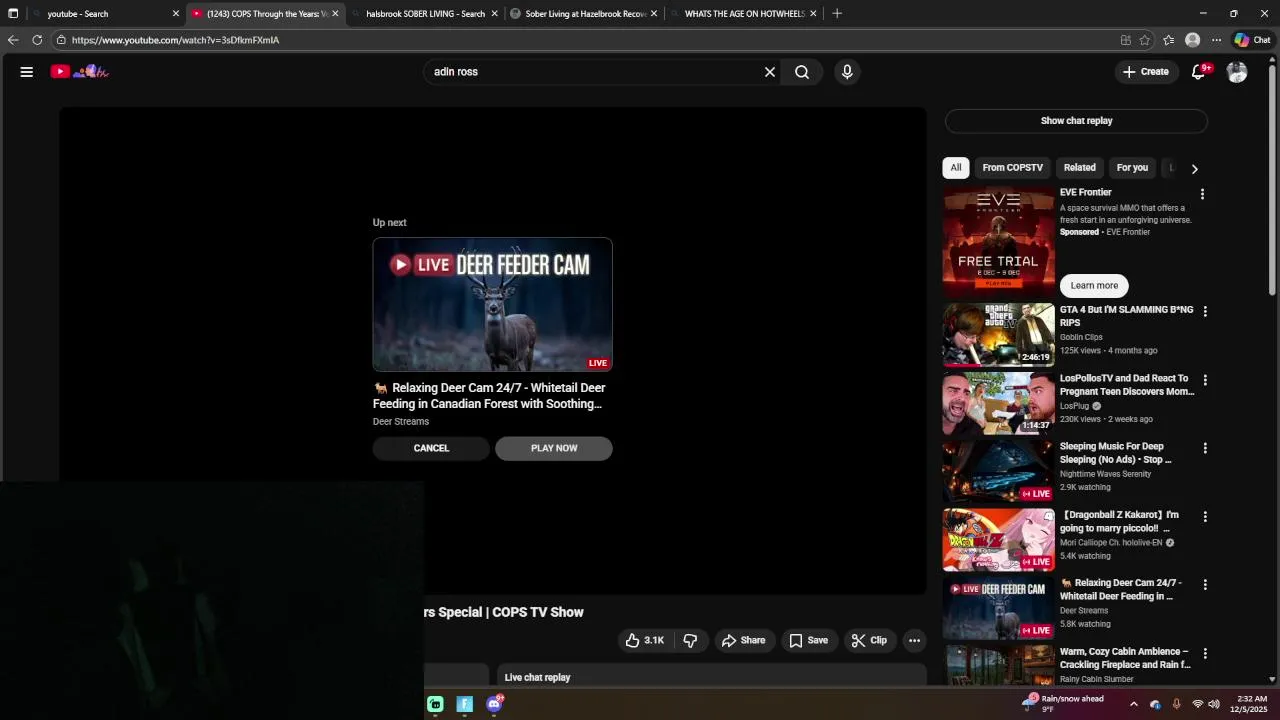Open GTA 4 SLAMMING video thumbnail

click(998, 335)
